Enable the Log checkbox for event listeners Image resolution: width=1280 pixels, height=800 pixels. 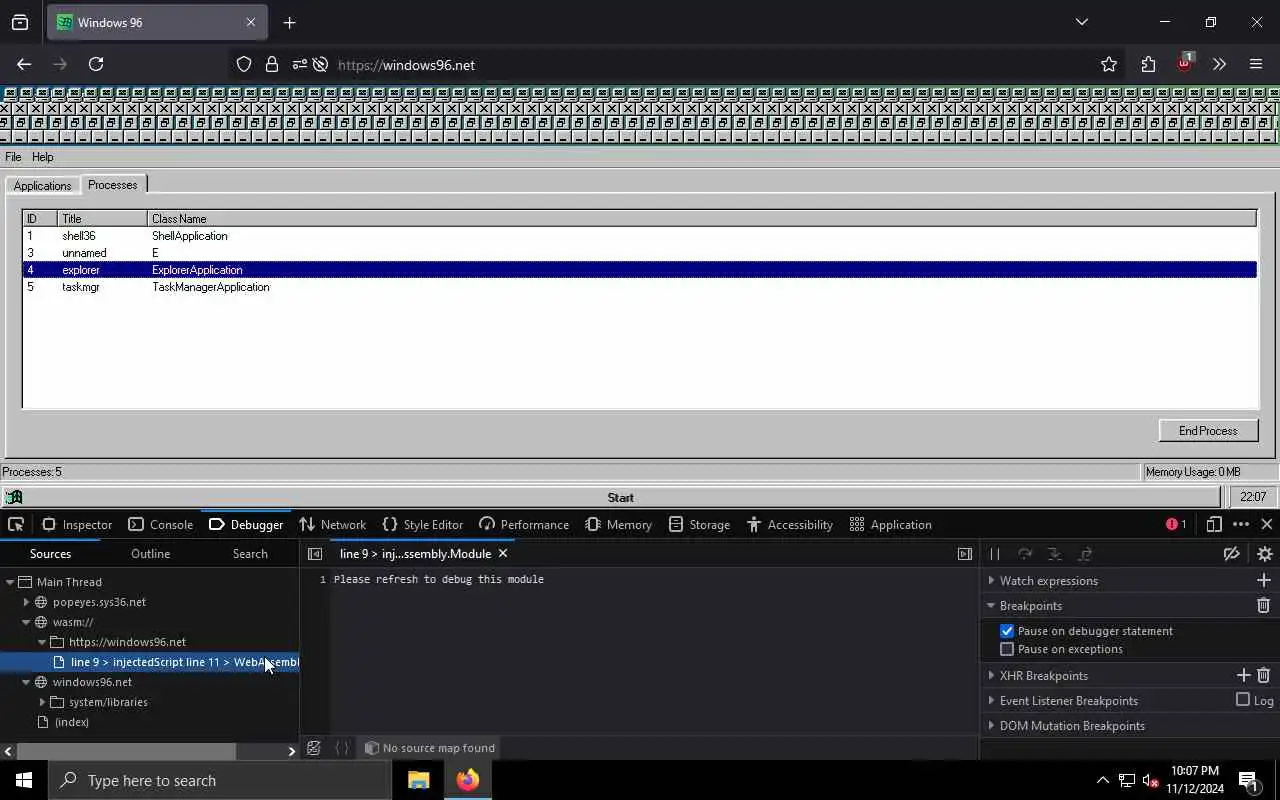pyautogui.click(x=1243, y=700)
